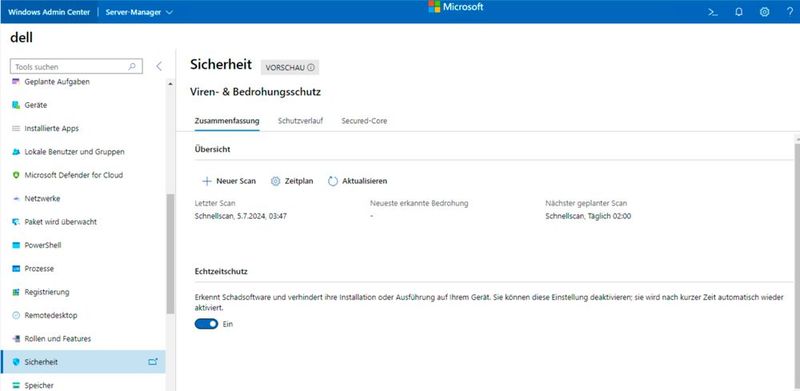Open the Zeitplan scan schedule
800x391 pixels.
292,181
